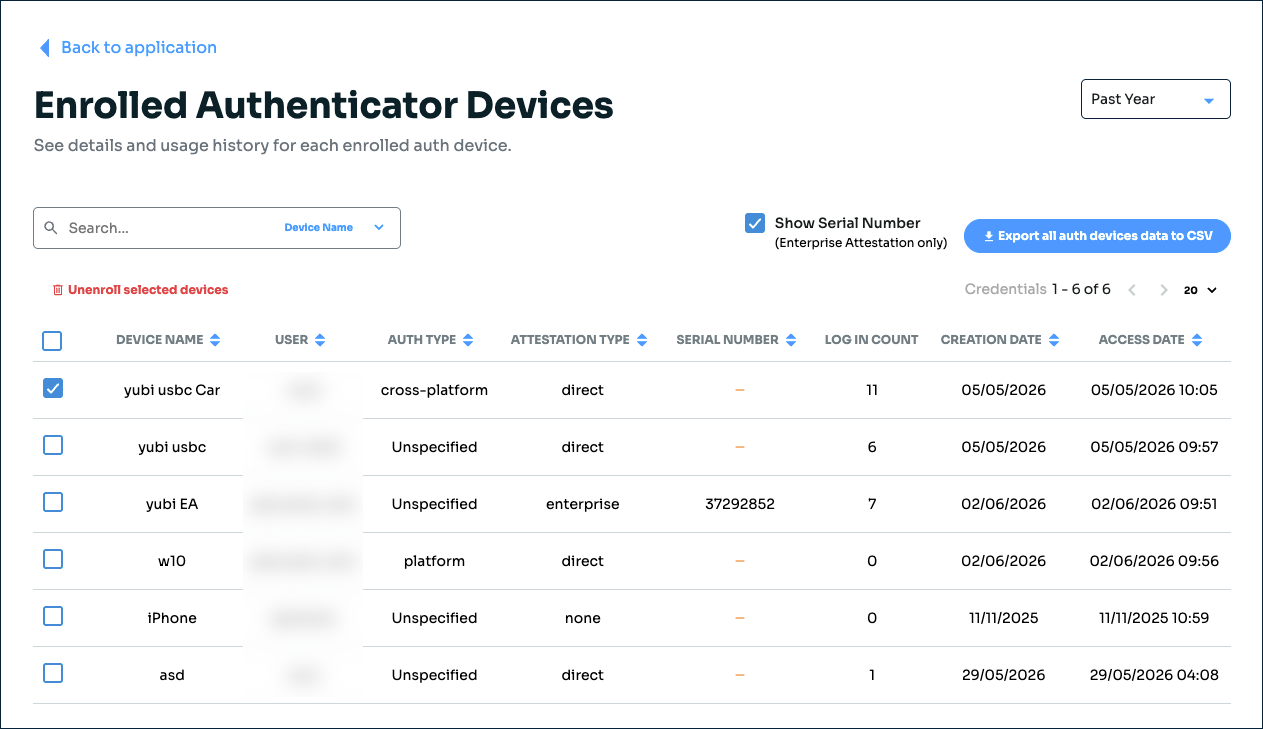Screen dimensions: 1263x729
Task: Check the asd row checkbox
Action: [53, 673]
